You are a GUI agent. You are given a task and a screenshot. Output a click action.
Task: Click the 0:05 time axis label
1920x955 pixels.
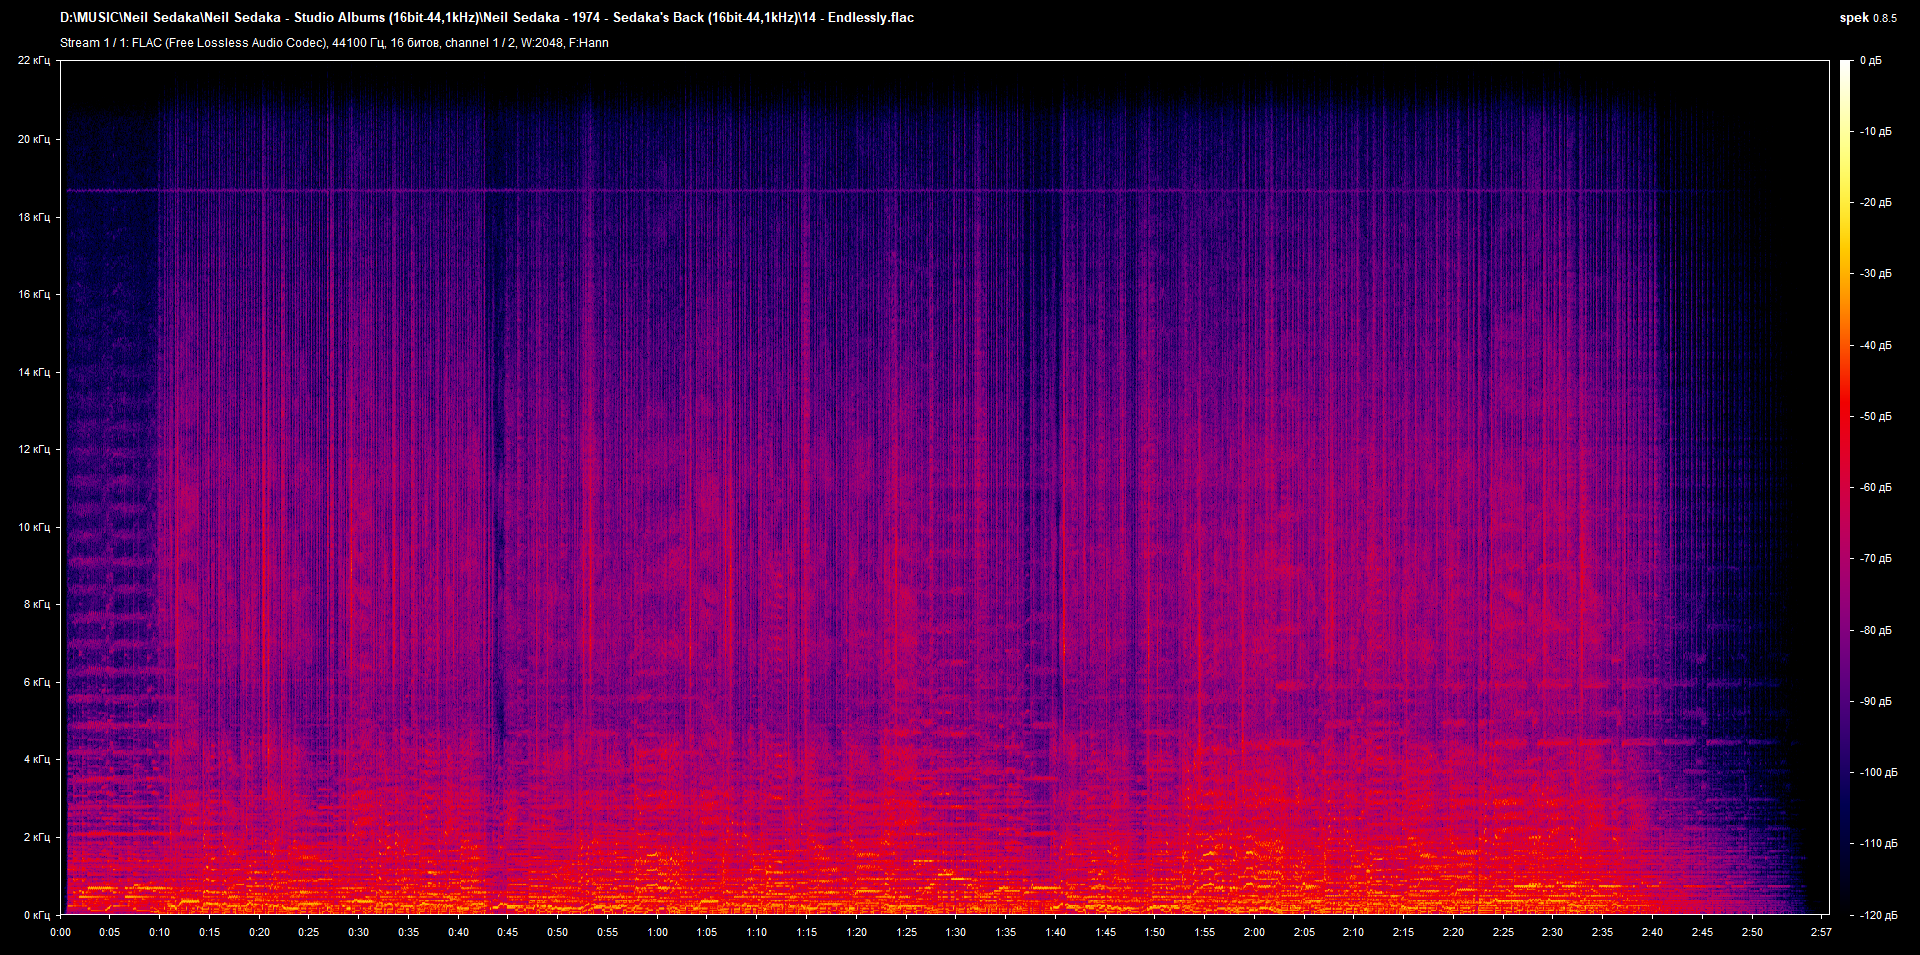tap(109, 933)
